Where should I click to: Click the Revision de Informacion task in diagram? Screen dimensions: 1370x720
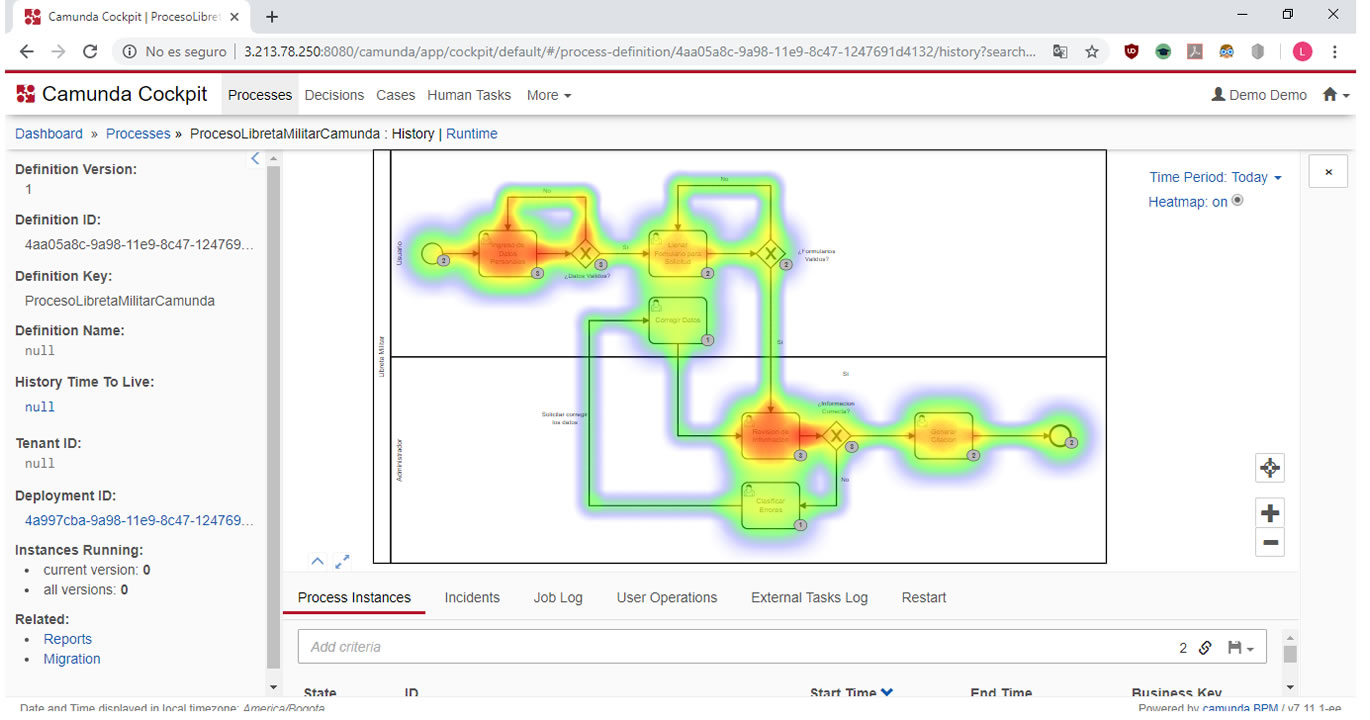[x=770, y=436]
